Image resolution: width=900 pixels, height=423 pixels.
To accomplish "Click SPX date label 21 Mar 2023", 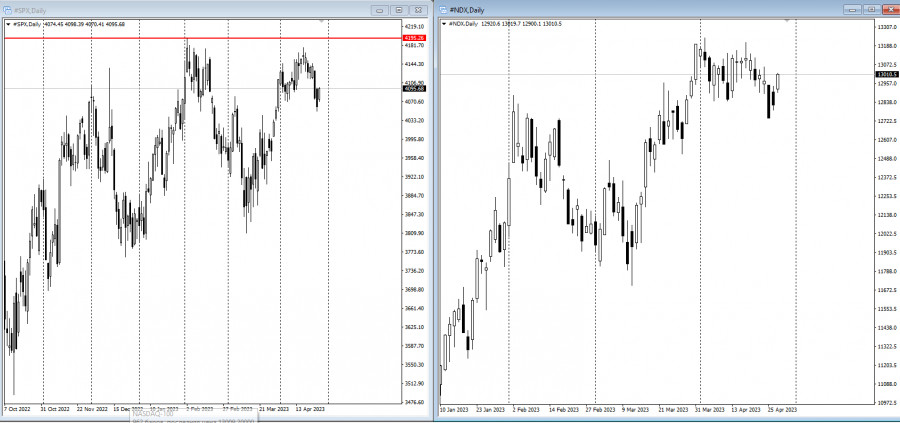I will click(x=274, y=410).
